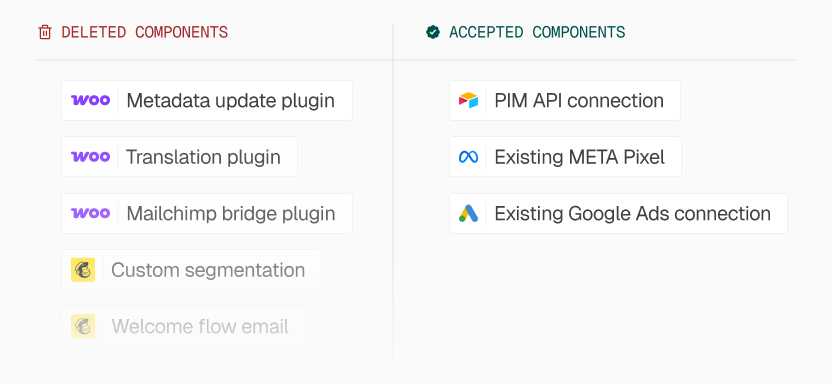Select the Translation plugin chip
The height and width of the screenshot is (384, 832).
[179, 156]
